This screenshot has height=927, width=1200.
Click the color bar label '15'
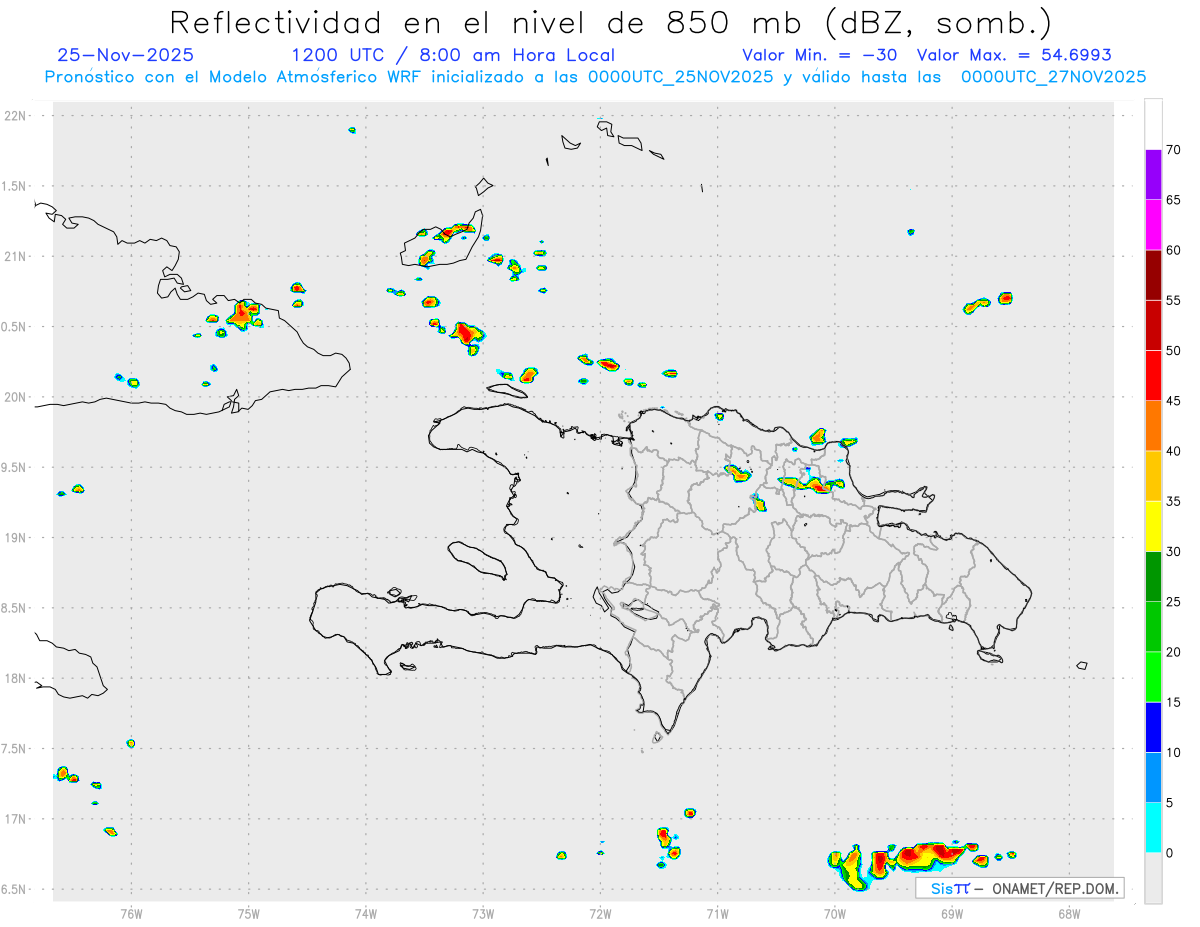1173,702
